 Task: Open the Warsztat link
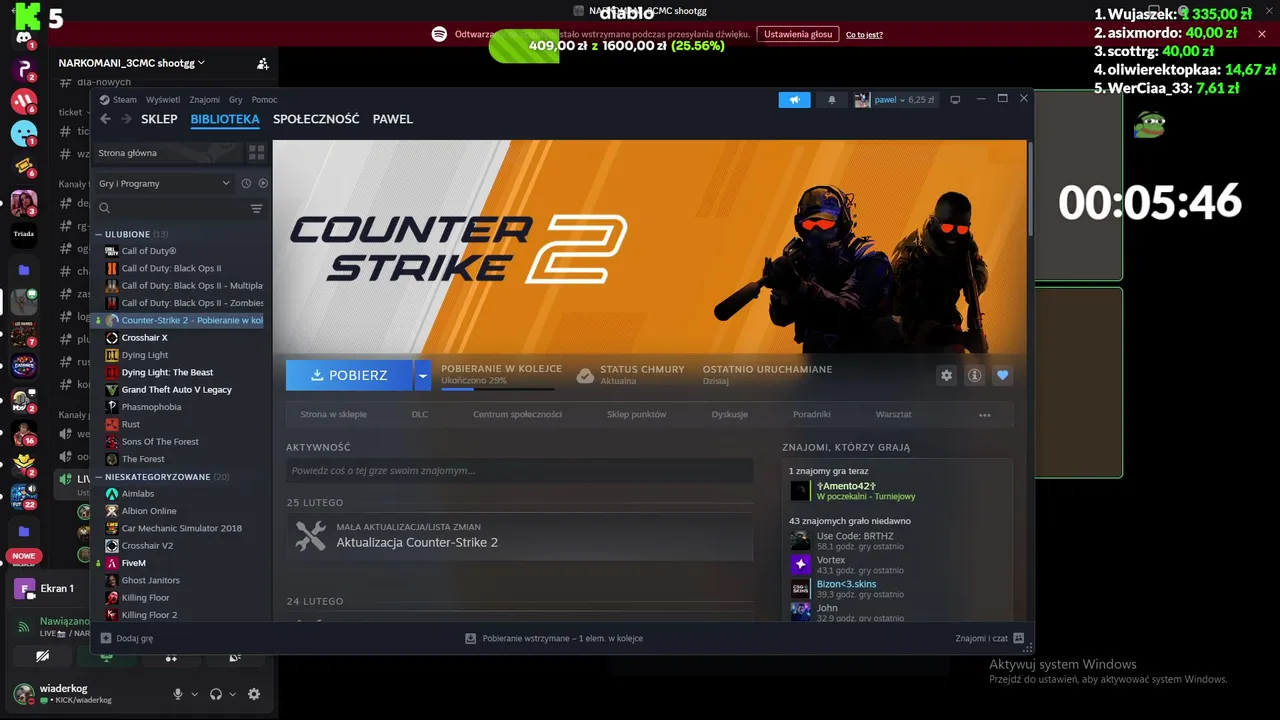893,414
